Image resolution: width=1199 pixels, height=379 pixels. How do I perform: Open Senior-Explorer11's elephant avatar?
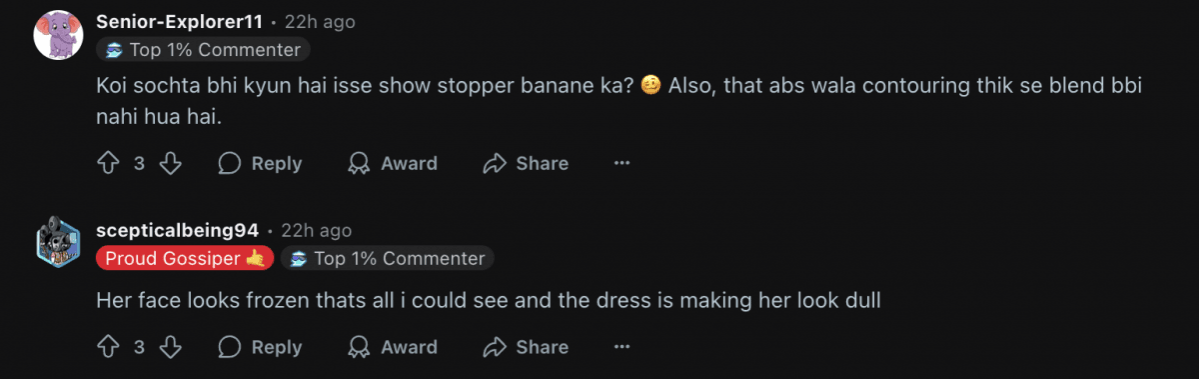point(59,35)
